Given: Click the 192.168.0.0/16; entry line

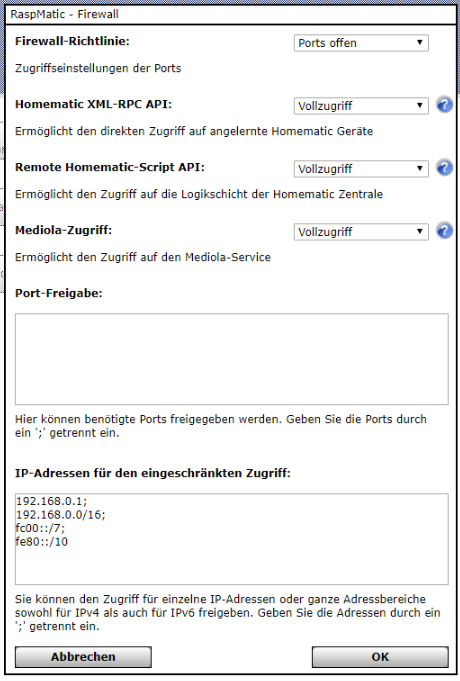Looking at the screenshot, I should 60,515.
